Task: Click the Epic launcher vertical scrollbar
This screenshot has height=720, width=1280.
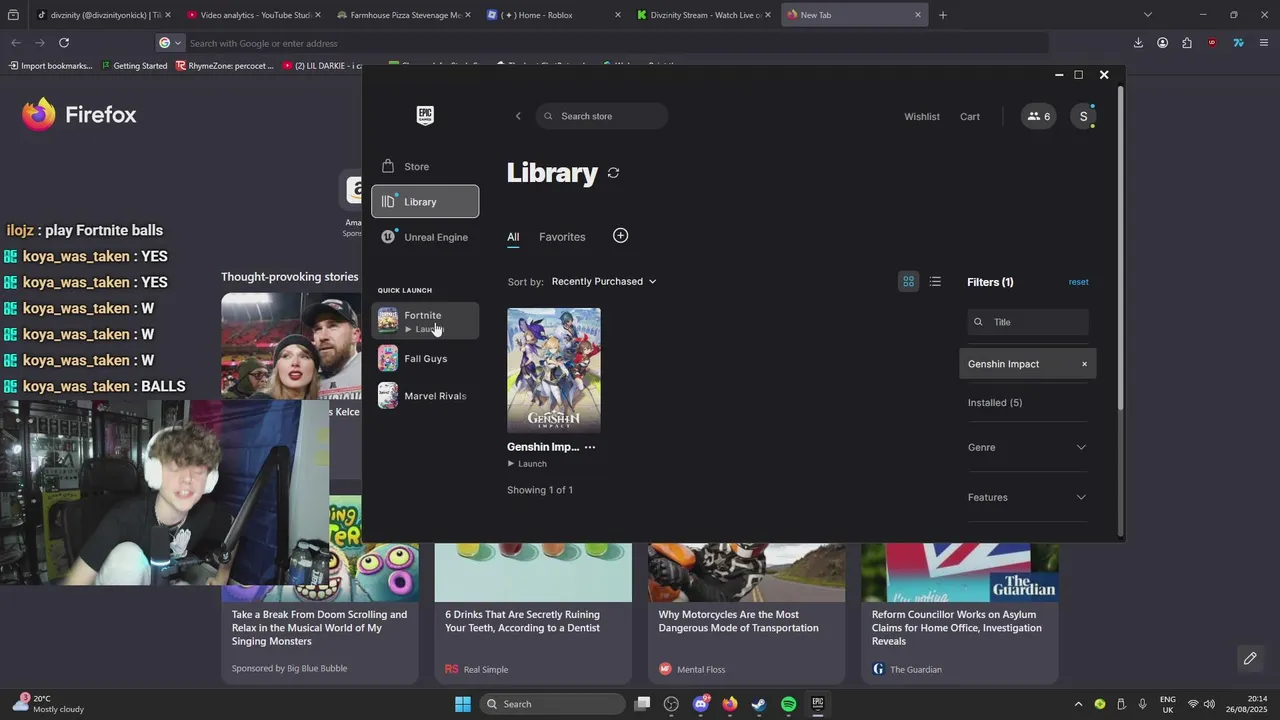Action: [1120, 248]
